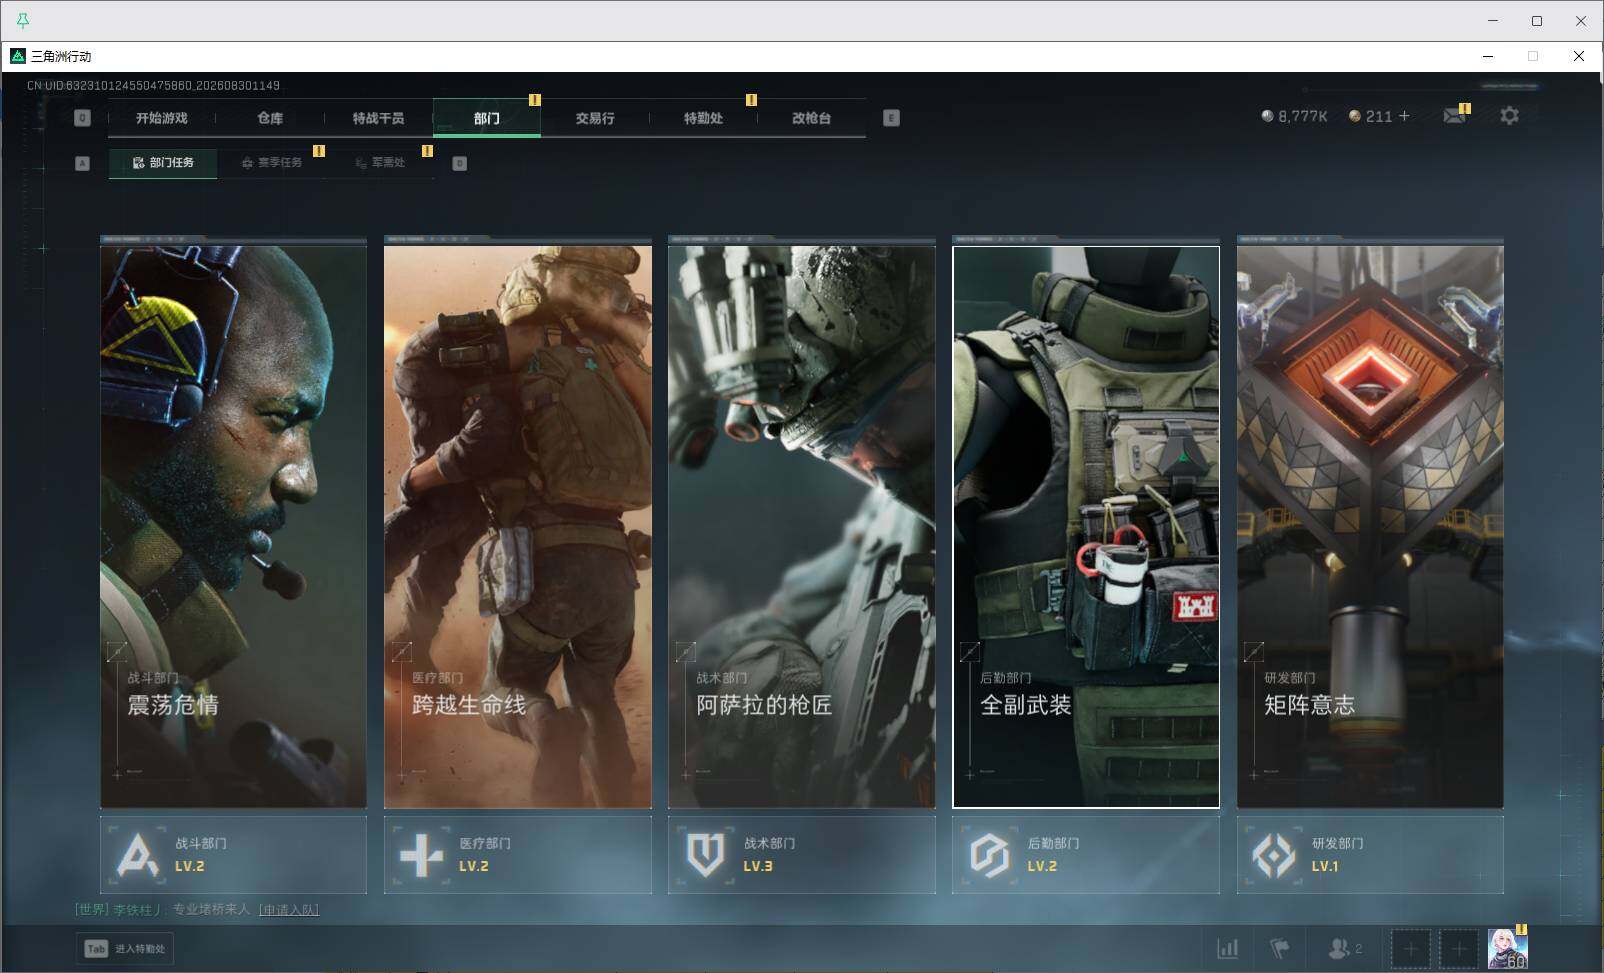This screenshot has width=1604, height=973.
Task: Open the 特勤处 tab
Action: [703, 118]
